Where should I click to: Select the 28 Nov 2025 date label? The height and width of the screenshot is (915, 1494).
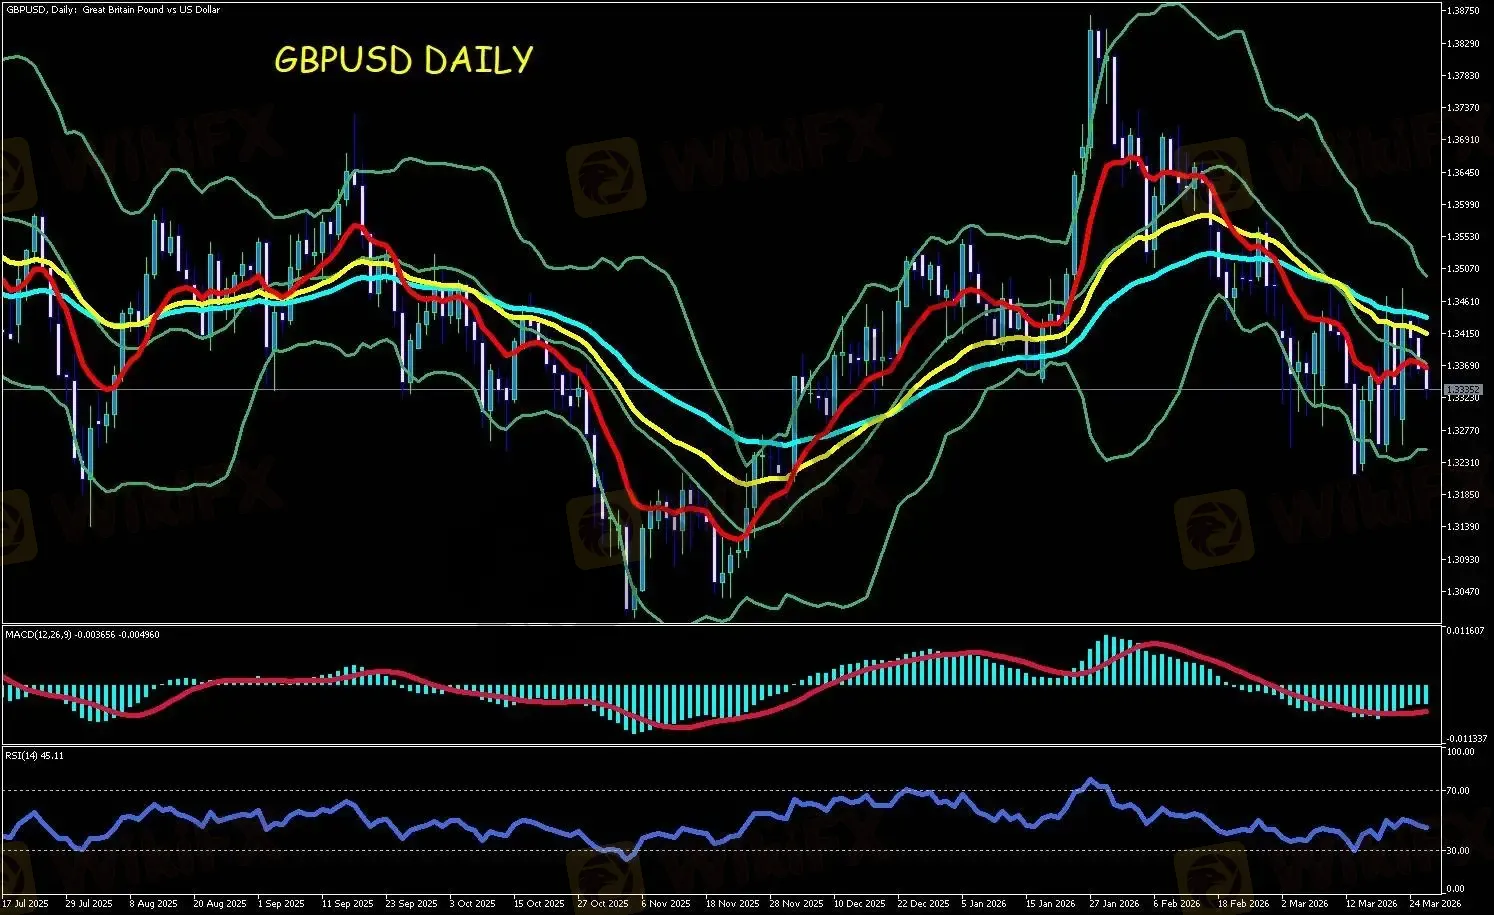[x=796, y=904]
